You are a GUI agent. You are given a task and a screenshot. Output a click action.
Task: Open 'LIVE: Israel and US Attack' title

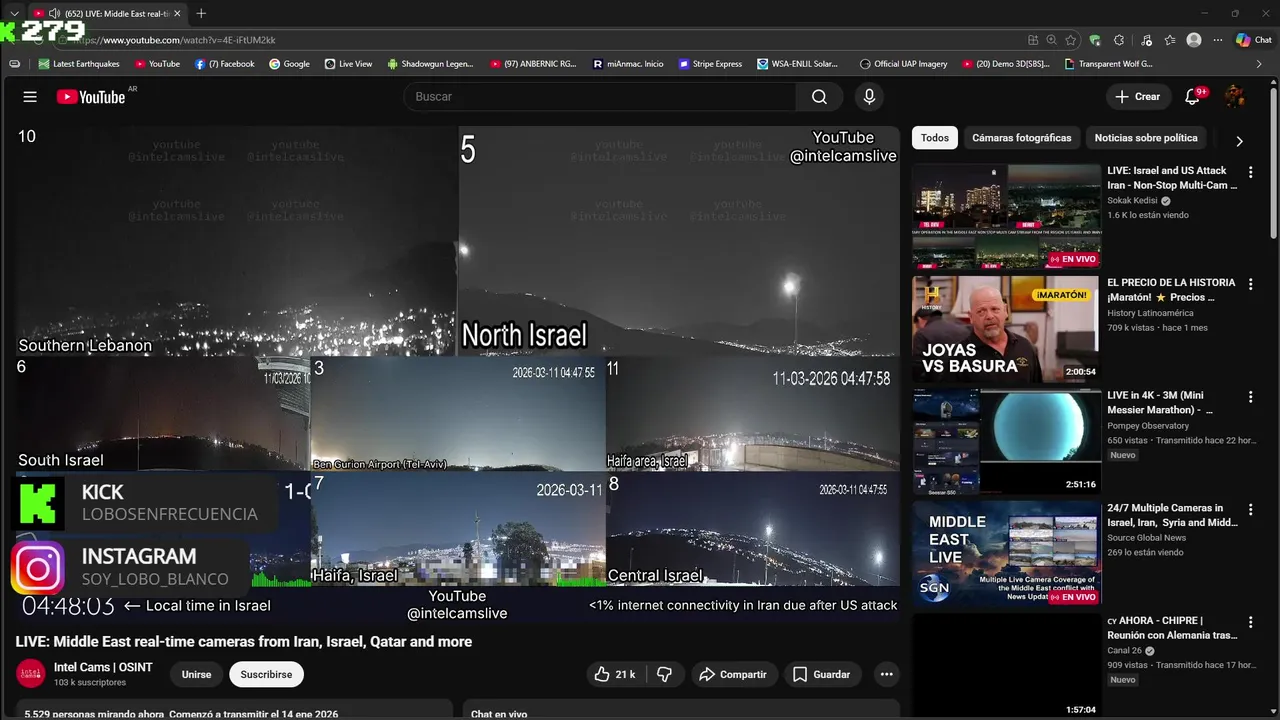[1172, 178]
